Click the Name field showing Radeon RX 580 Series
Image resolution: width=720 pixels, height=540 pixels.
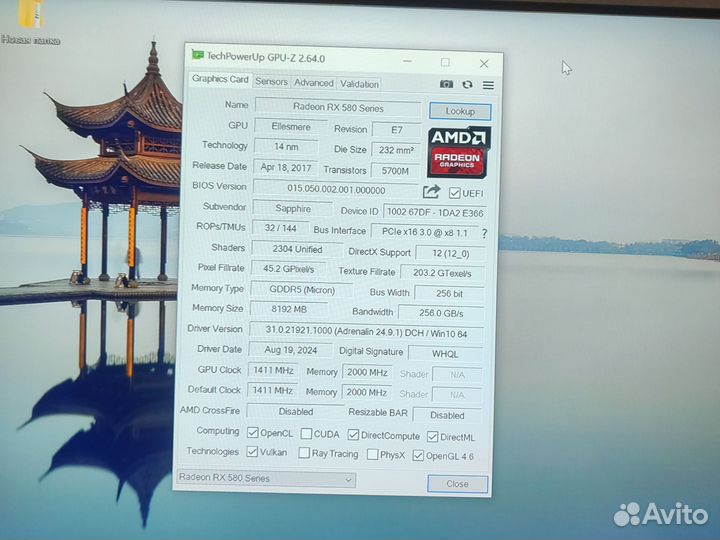[x=338, y=108]
